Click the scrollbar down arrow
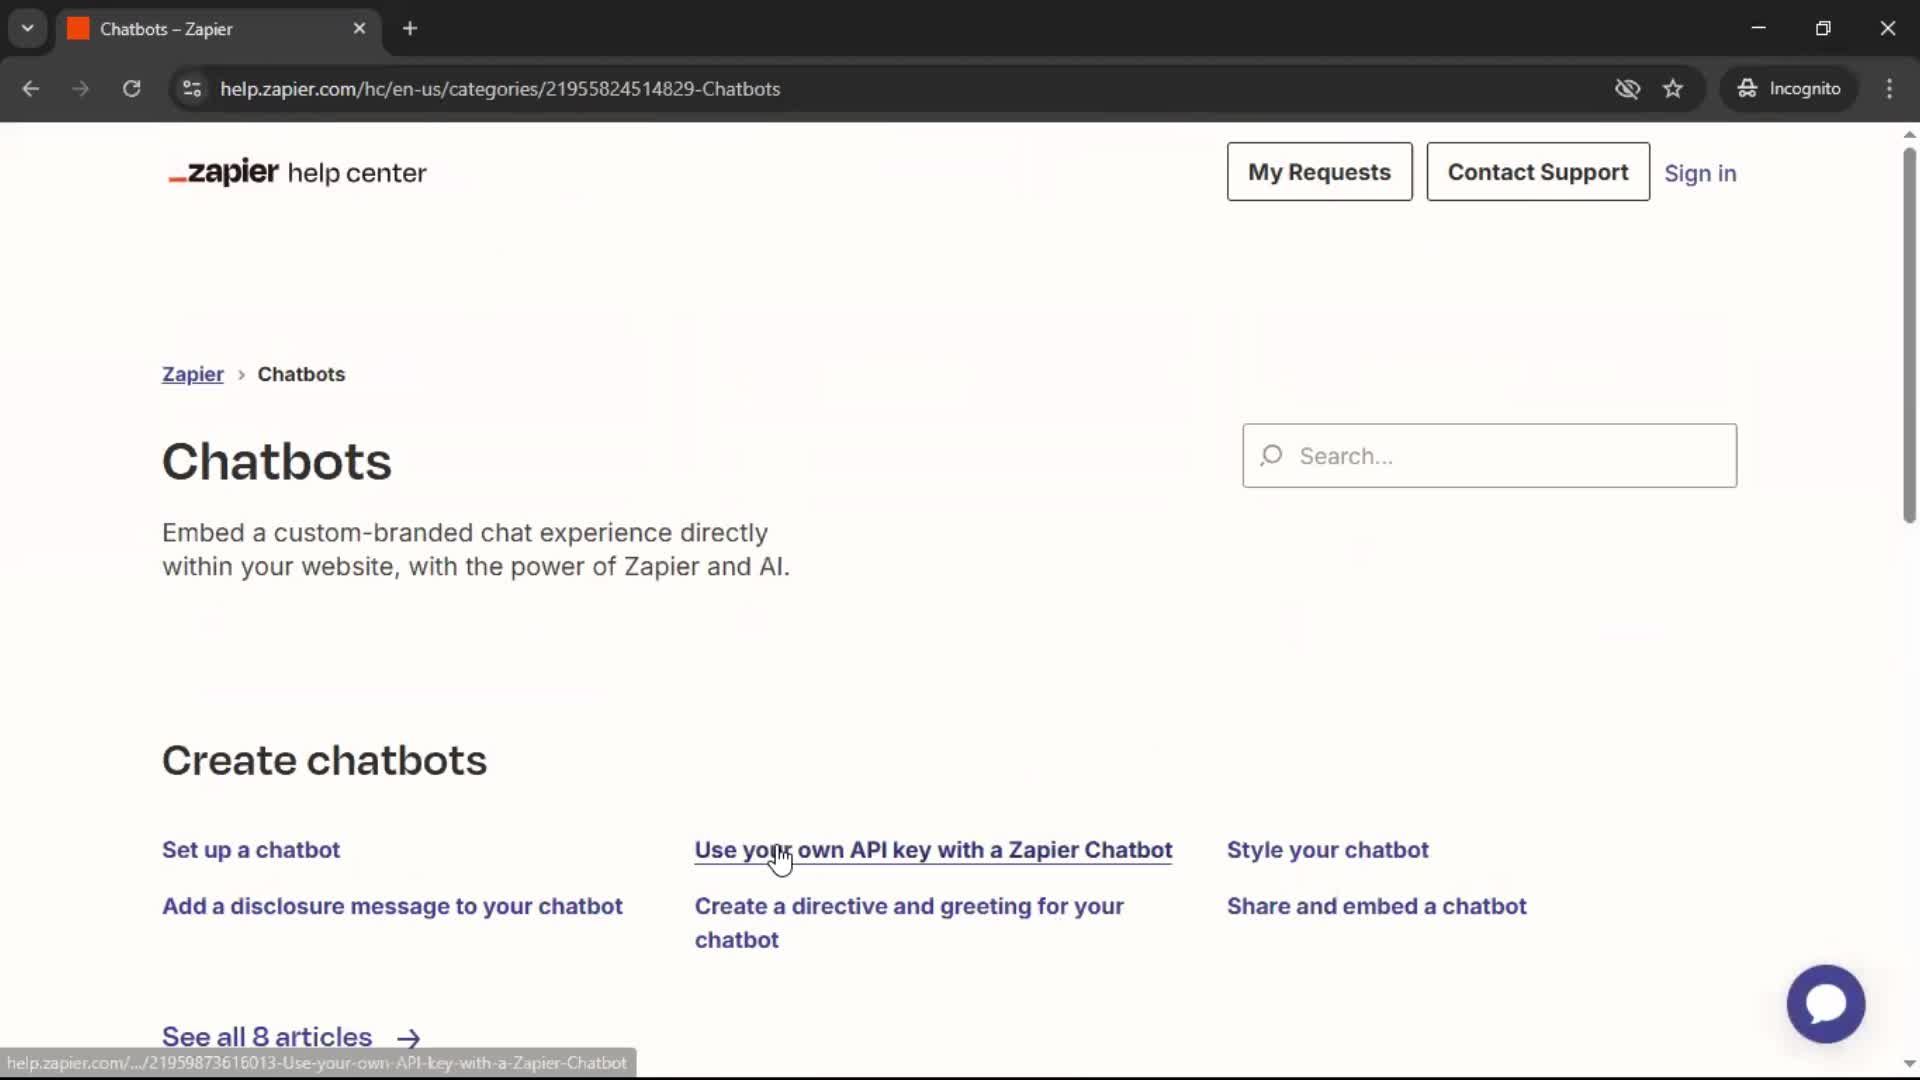Viewport: 1920px width, 1080px height. (x=1909, y=1064)
